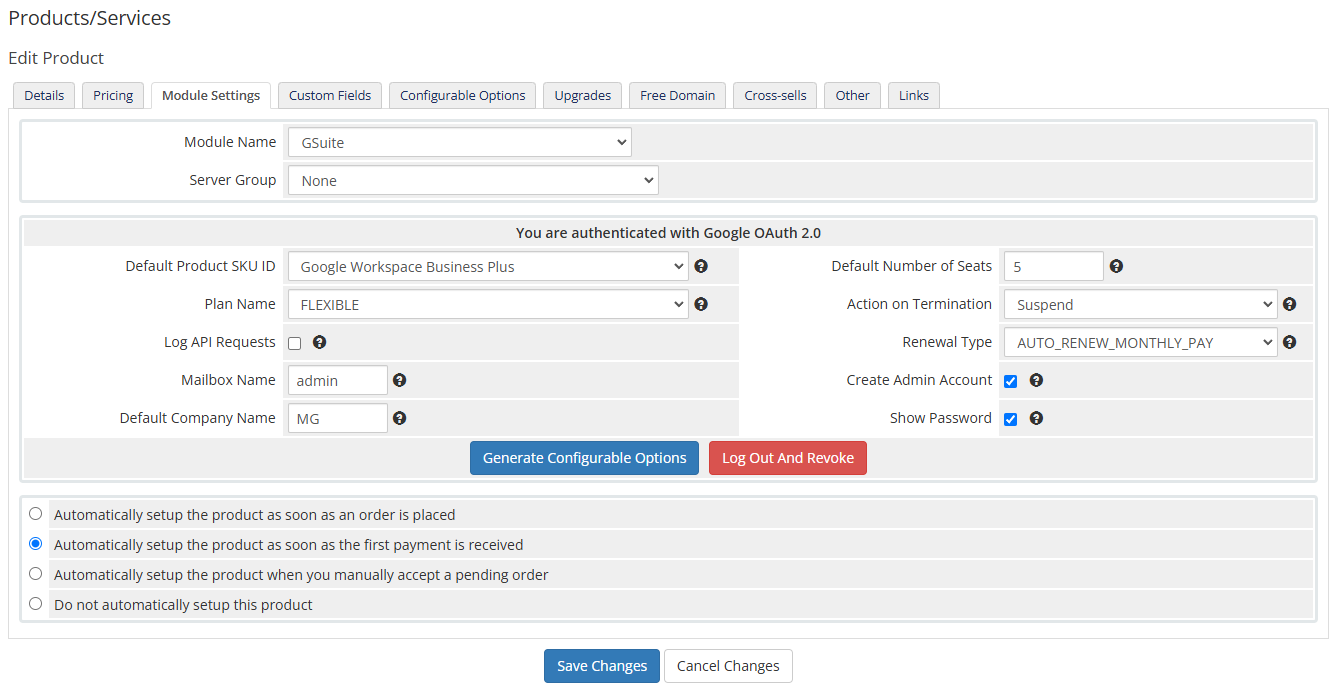Click help icon beside Default Company Name
The image size is (1337, 693).
point(399,418)
